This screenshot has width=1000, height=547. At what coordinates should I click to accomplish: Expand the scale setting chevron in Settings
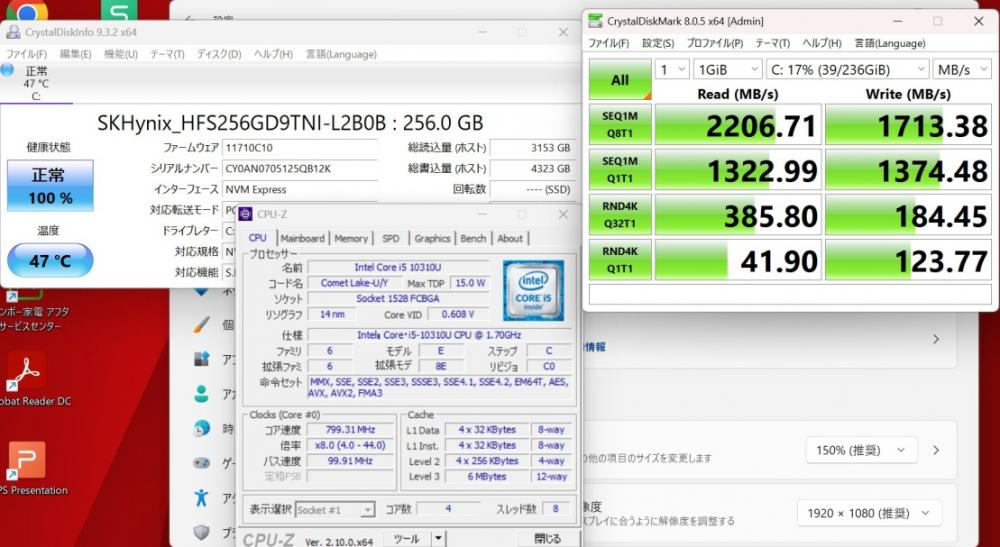936,450
